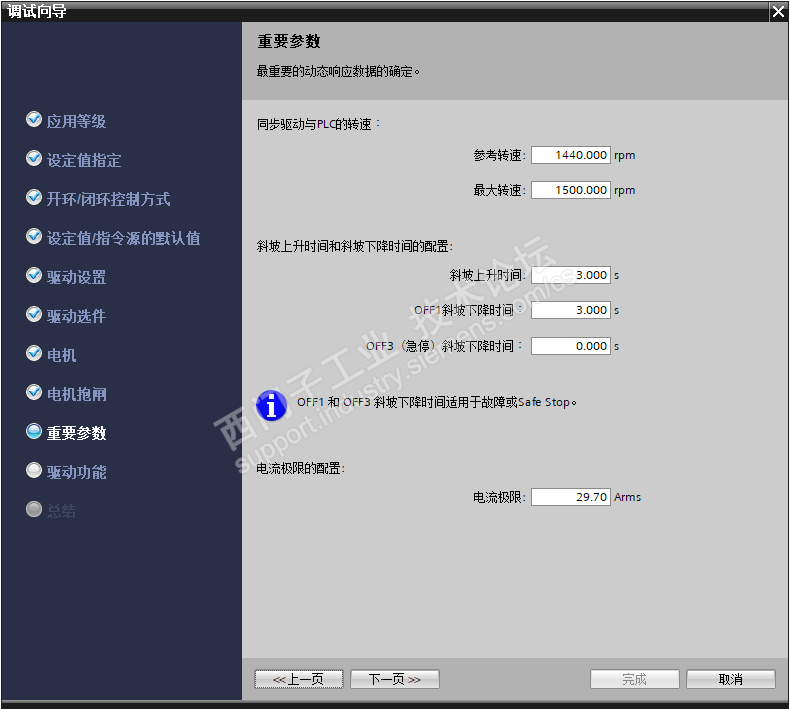
Task: Click the OFF1 和 OFF3 info note text
Action: [x=437, y=402]
